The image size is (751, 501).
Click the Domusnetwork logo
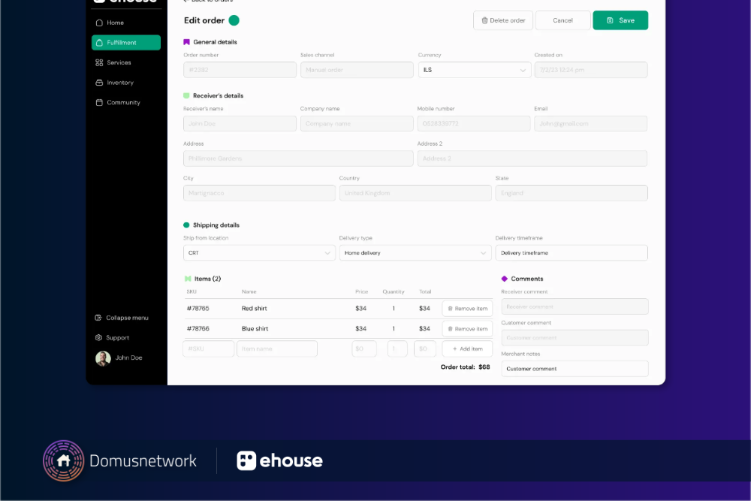(120, 461)
